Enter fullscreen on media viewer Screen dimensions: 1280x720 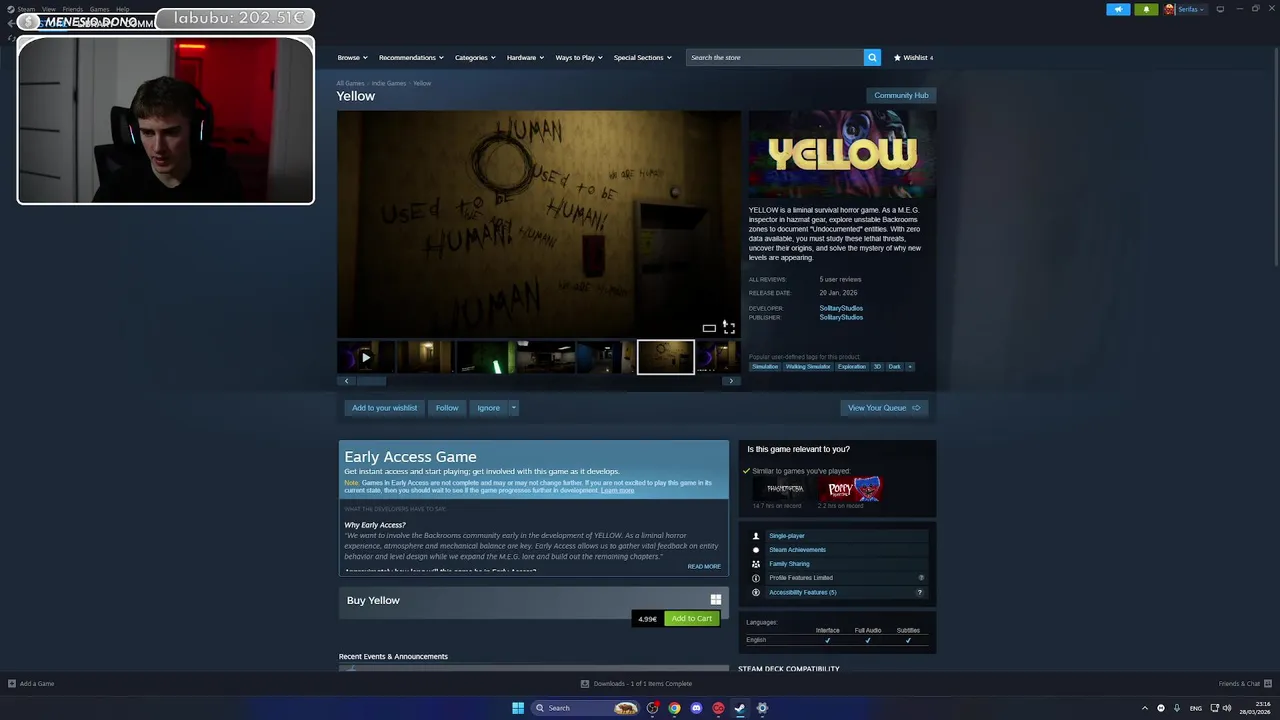pyautogui.click(x=729, y=328)
